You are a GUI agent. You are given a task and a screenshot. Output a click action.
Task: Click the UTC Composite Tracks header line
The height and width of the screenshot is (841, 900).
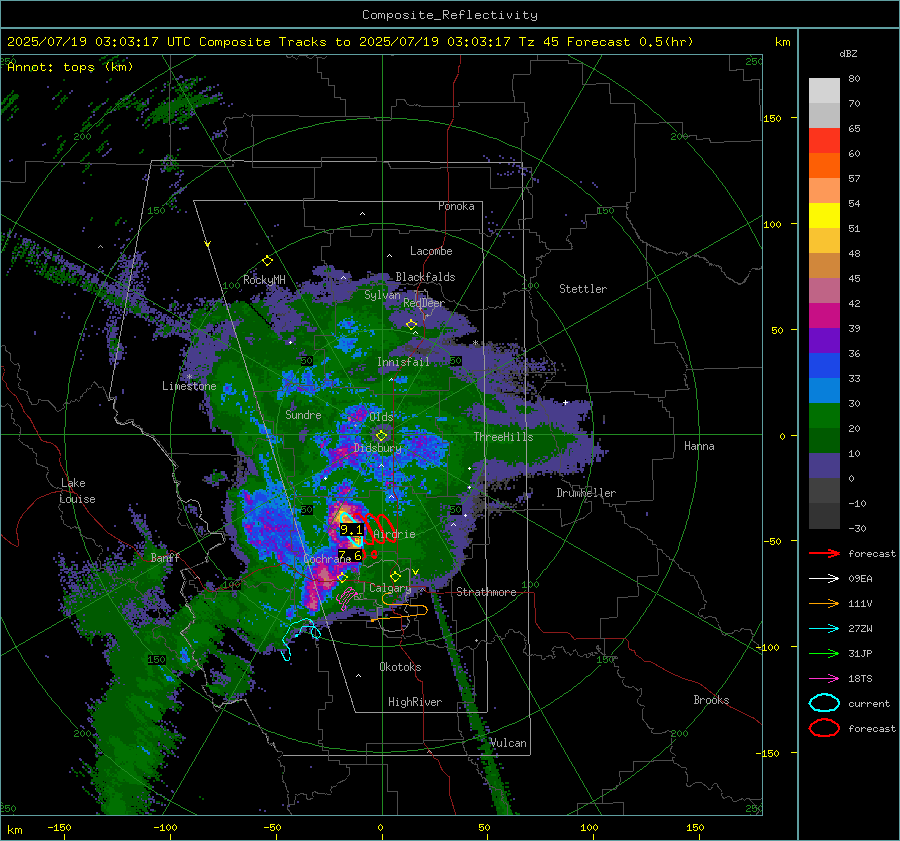(350, 42)
